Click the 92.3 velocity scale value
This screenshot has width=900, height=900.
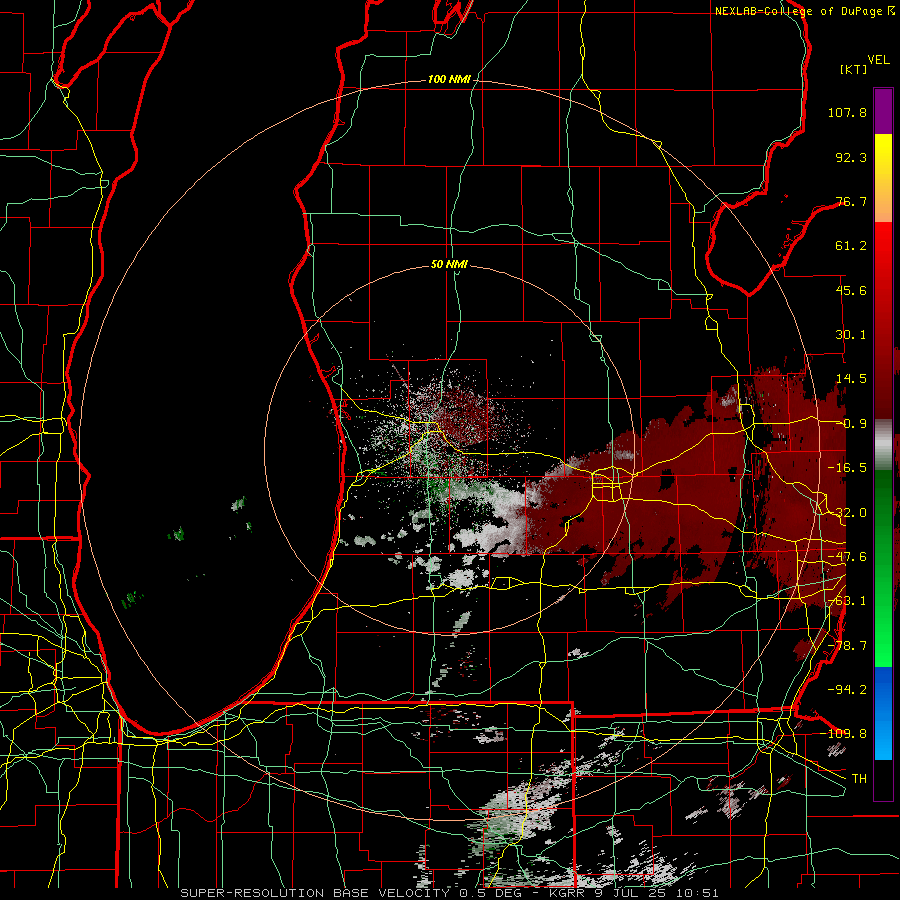pos(851,157)
